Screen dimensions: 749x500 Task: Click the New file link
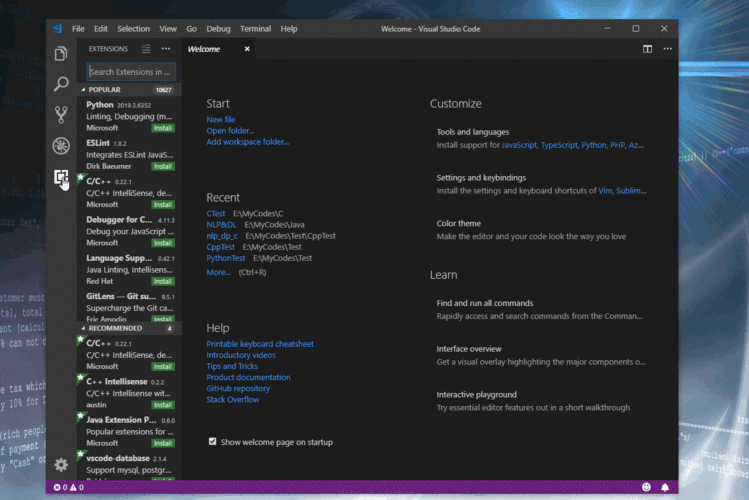click(221, 119)
